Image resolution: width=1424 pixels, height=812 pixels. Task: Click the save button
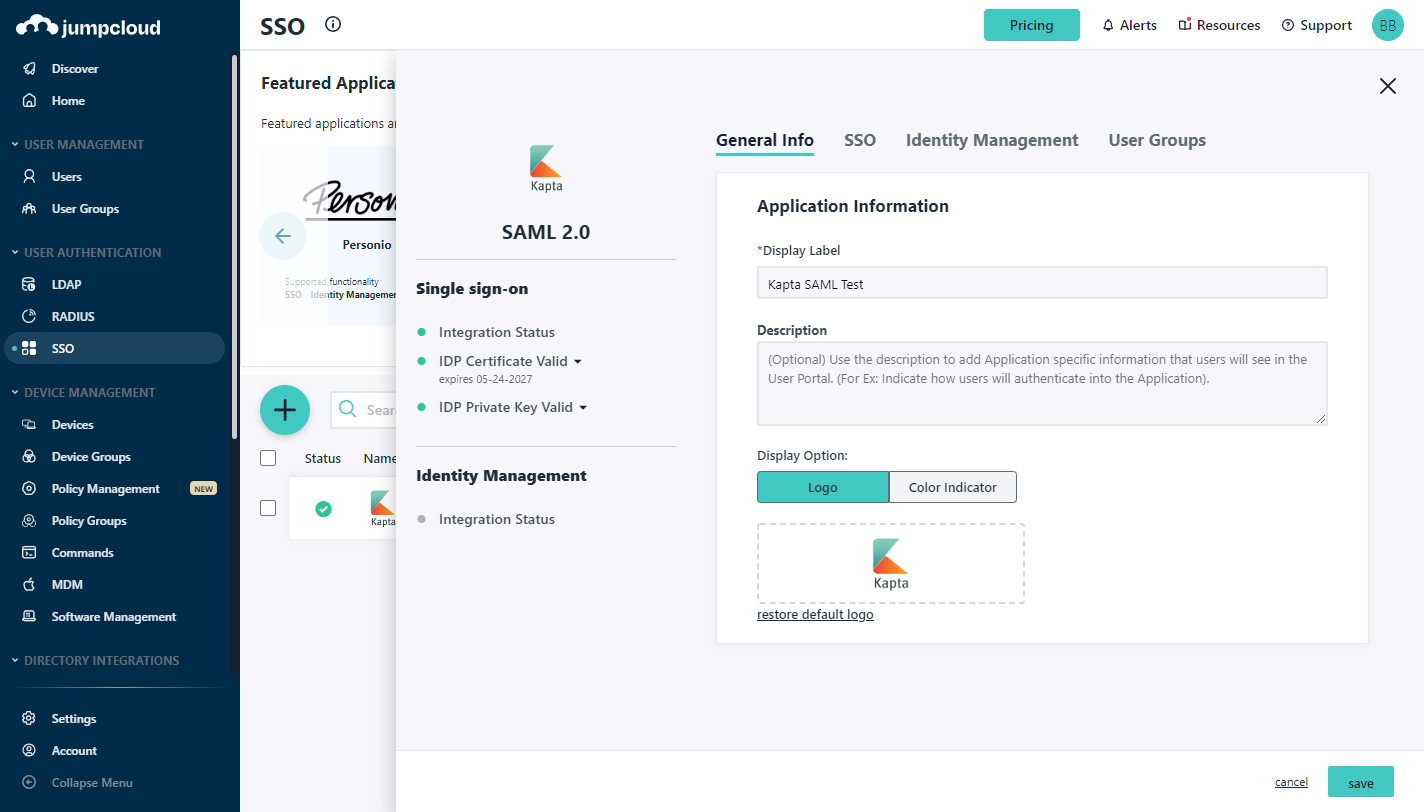(x=1360, y=783)
